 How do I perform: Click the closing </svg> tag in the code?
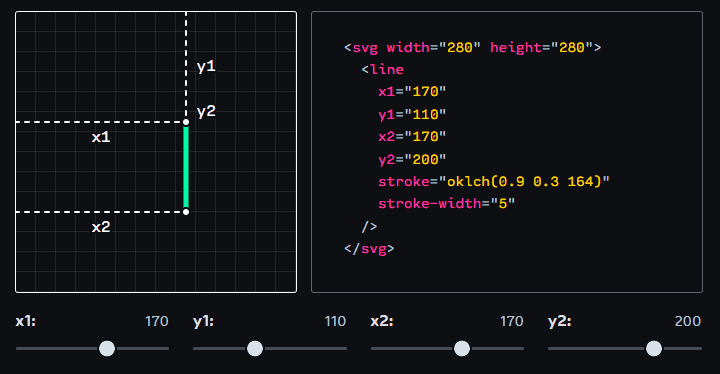tap(369, 249)
